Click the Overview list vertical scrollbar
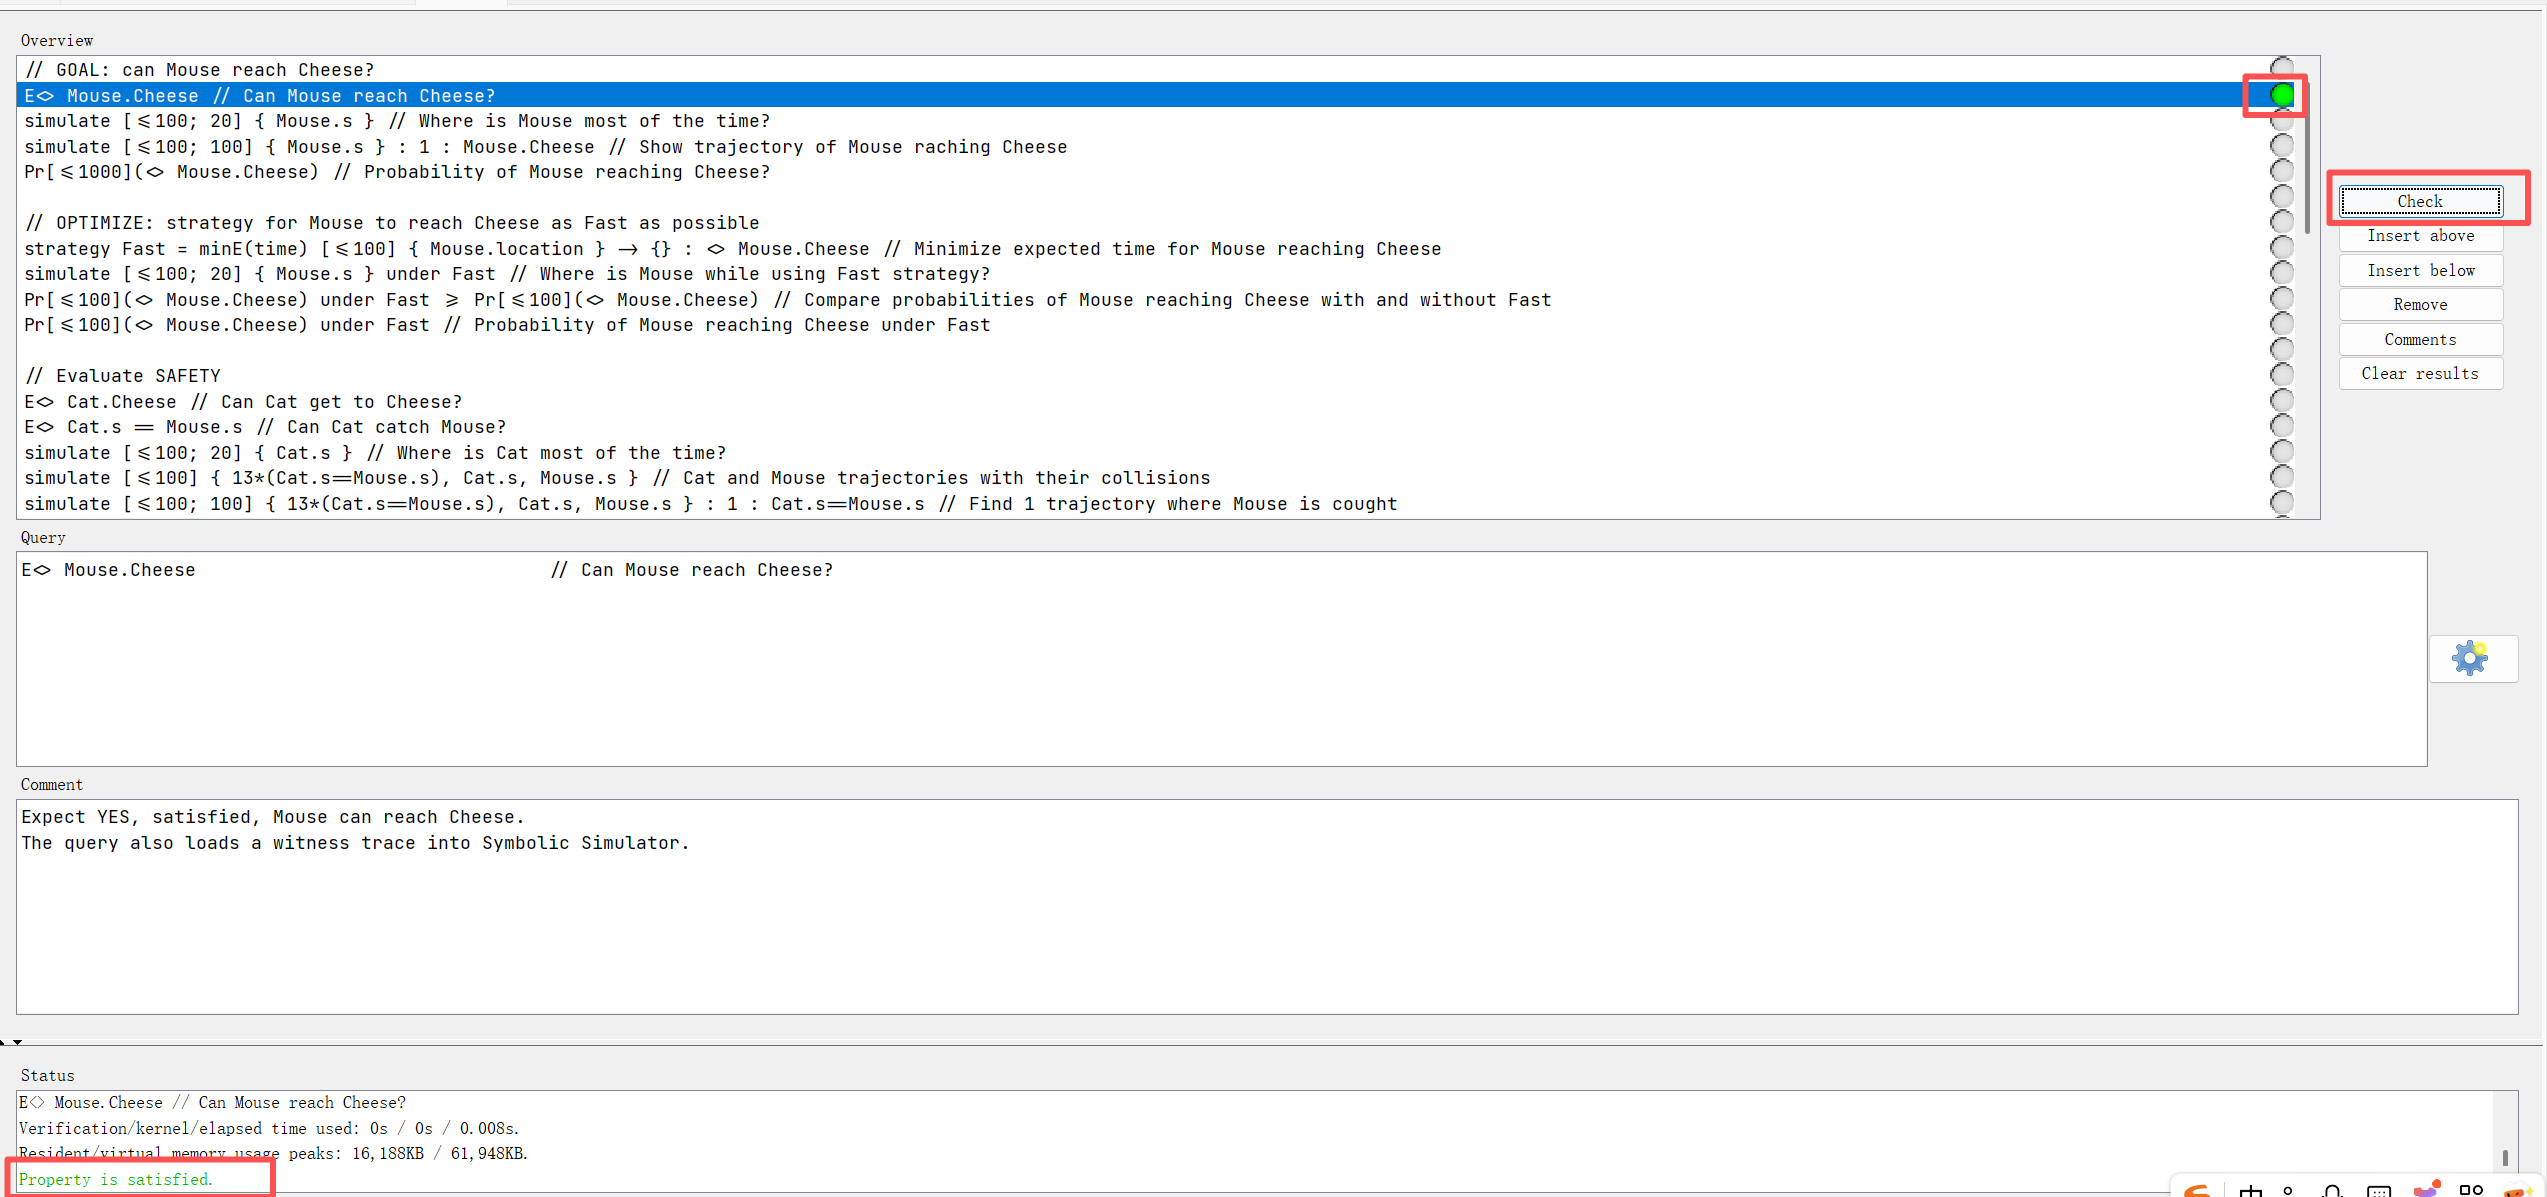This screenshot has width=2547, height=1197. click(2307, 160)
